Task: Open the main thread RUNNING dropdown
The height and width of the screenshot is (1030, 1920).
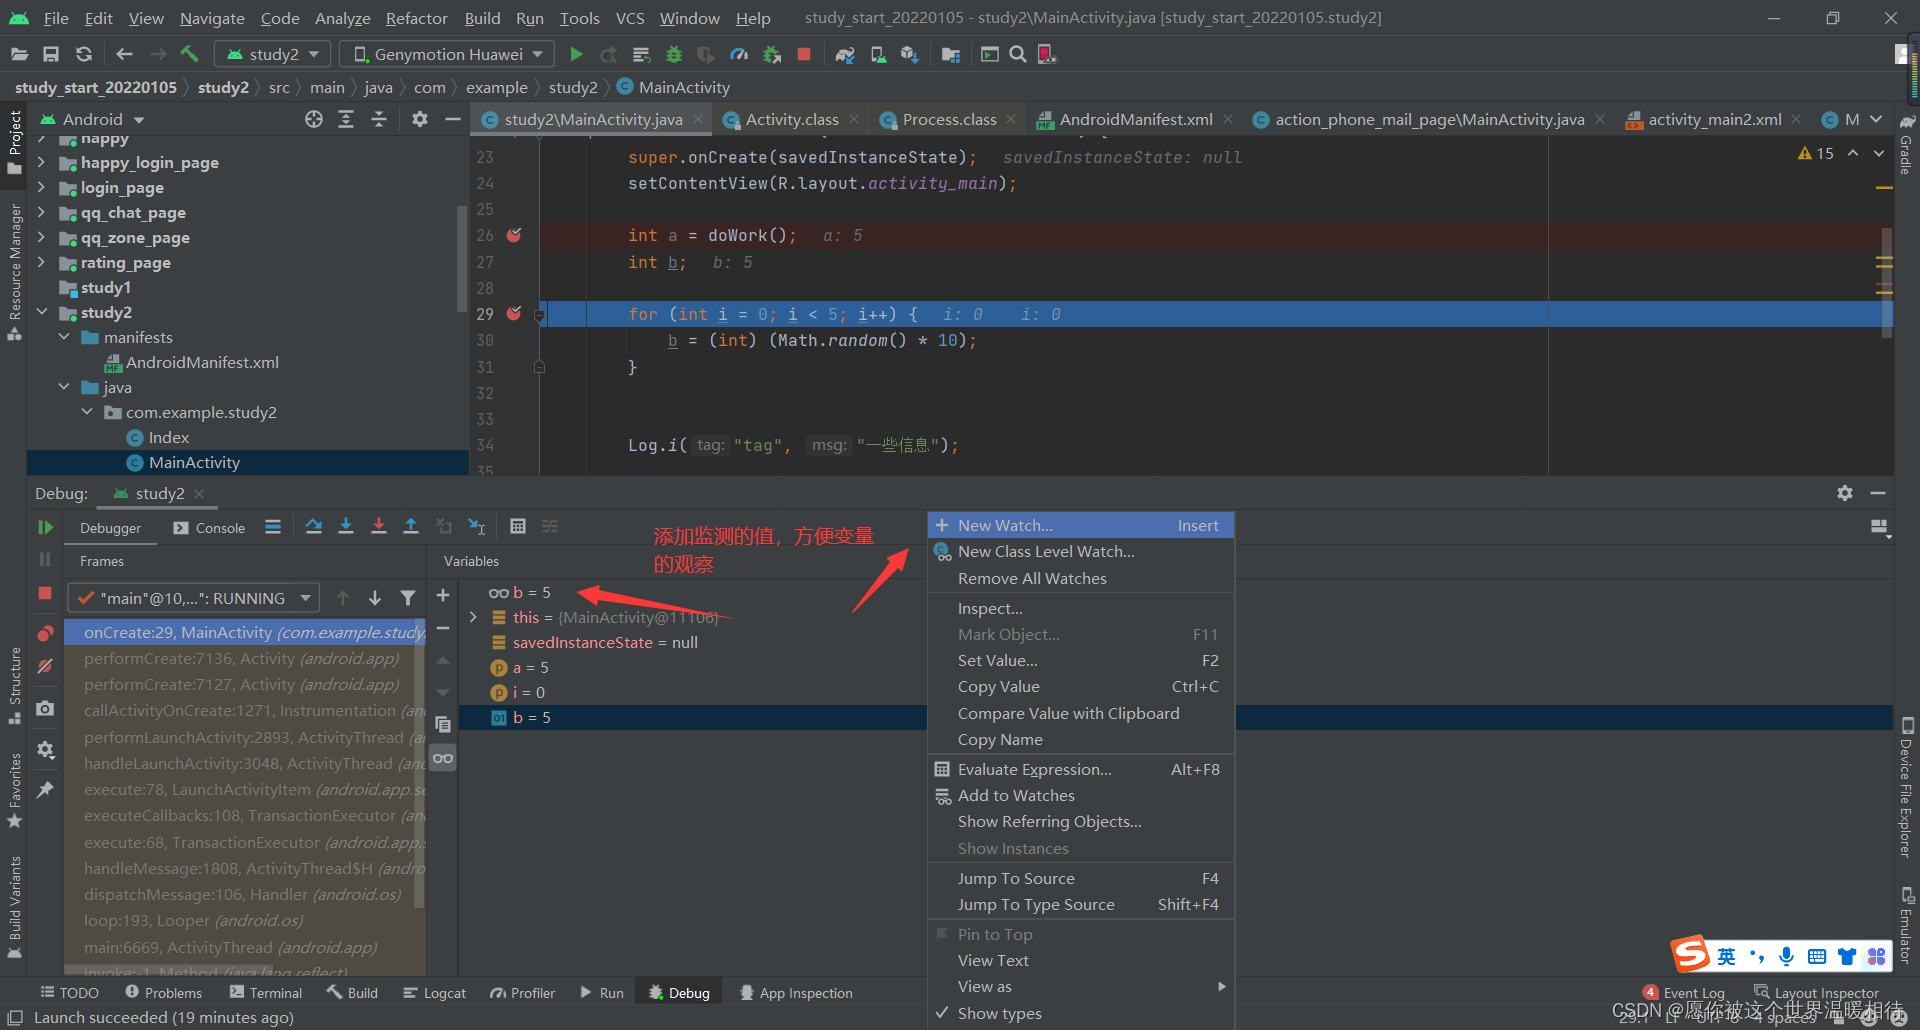Action: coord(194,598)
